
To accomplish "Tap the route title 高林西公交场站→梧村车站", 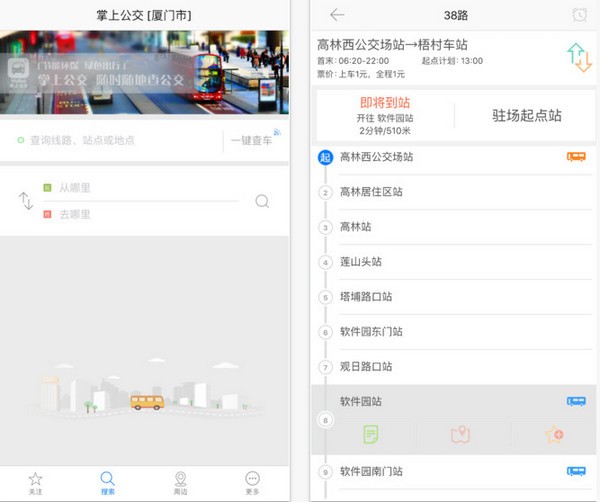I will (x=392, y=45).
